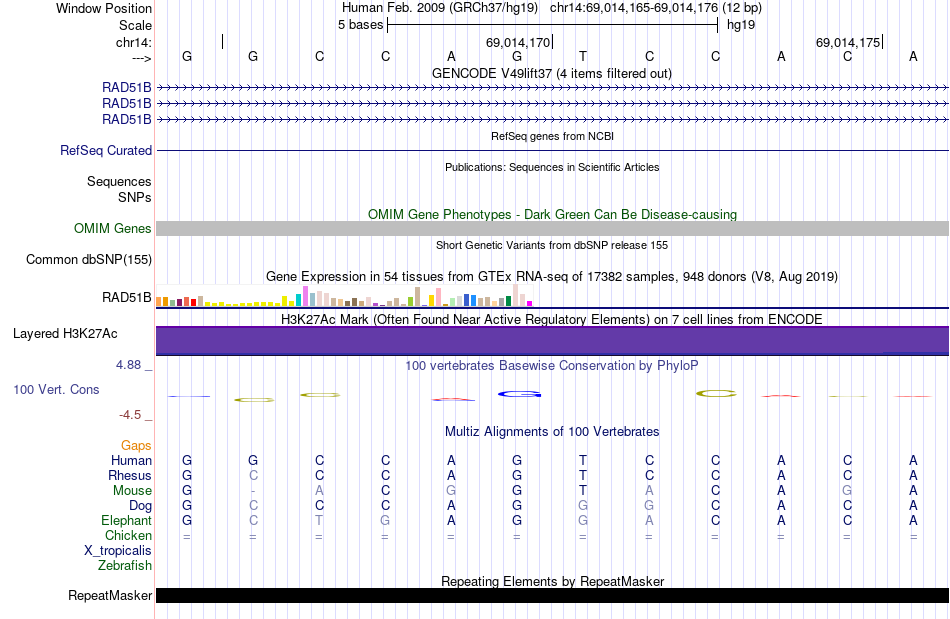
Task: Click the 69,014,175 ruler position marker
Action: (x=849, y=42)
